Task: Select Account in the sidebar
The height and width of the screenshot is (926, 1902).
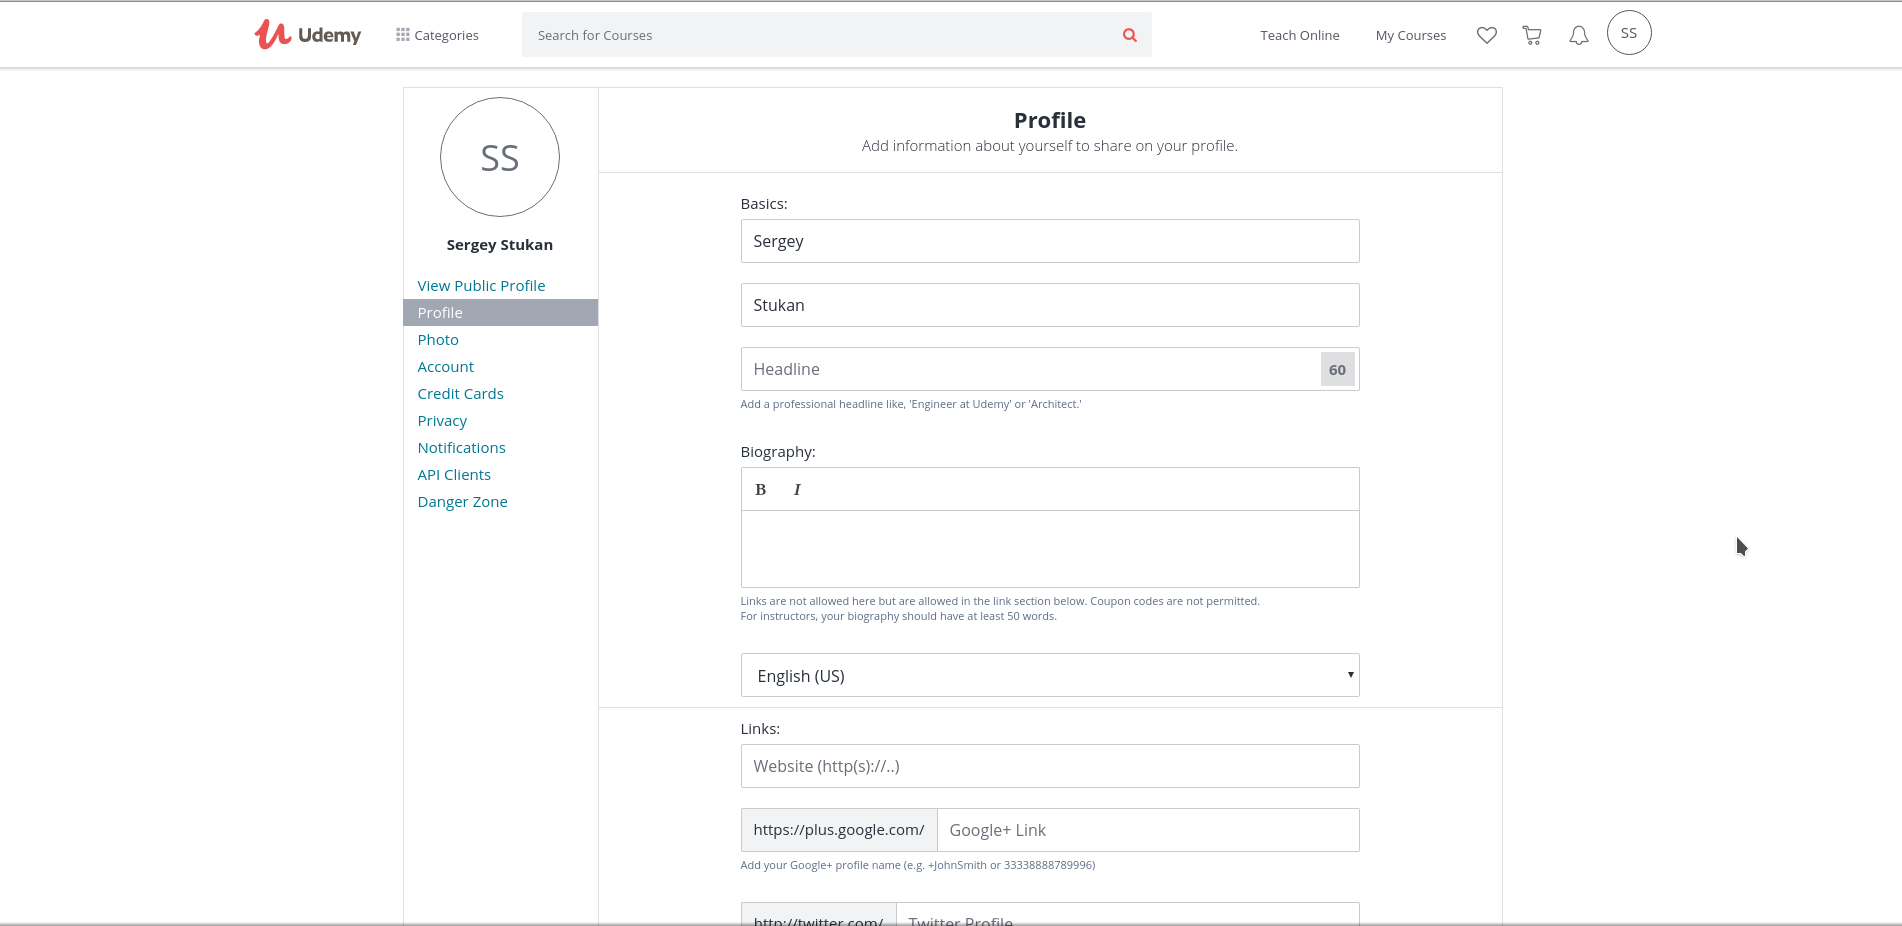Action: (445, 367)
